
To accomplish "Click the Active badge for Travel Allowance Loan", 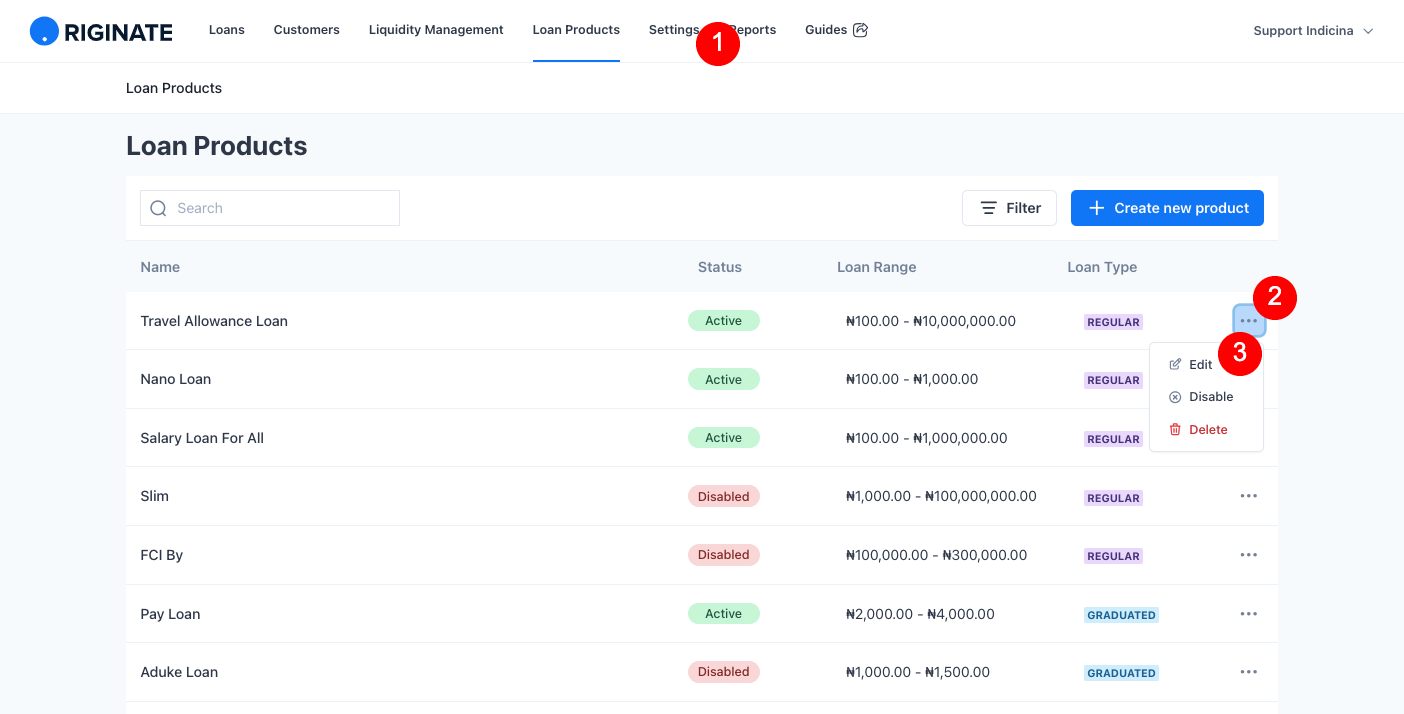I will (724, 321).
